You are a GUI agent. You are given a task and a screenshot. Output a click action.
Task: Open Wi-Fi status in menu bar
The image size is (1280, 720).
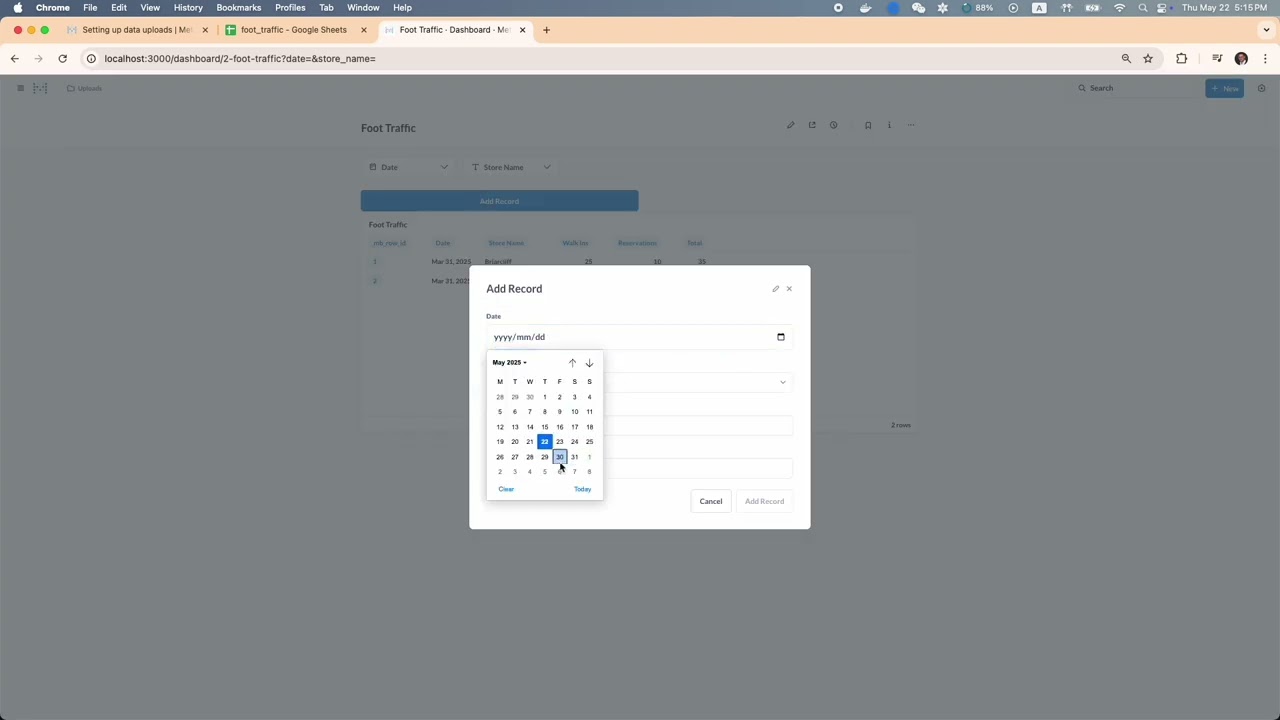[1119, 8]
